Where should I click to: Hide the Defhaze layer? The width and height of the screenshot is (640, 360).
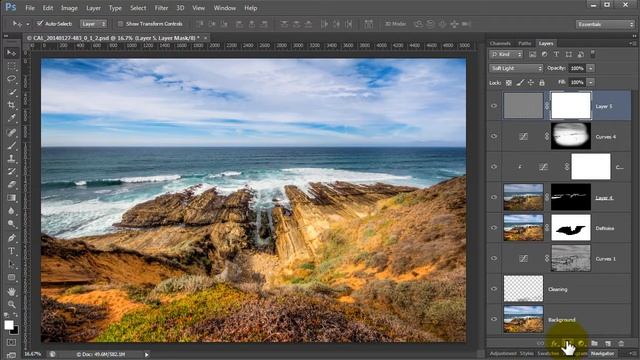pos(494,228)
